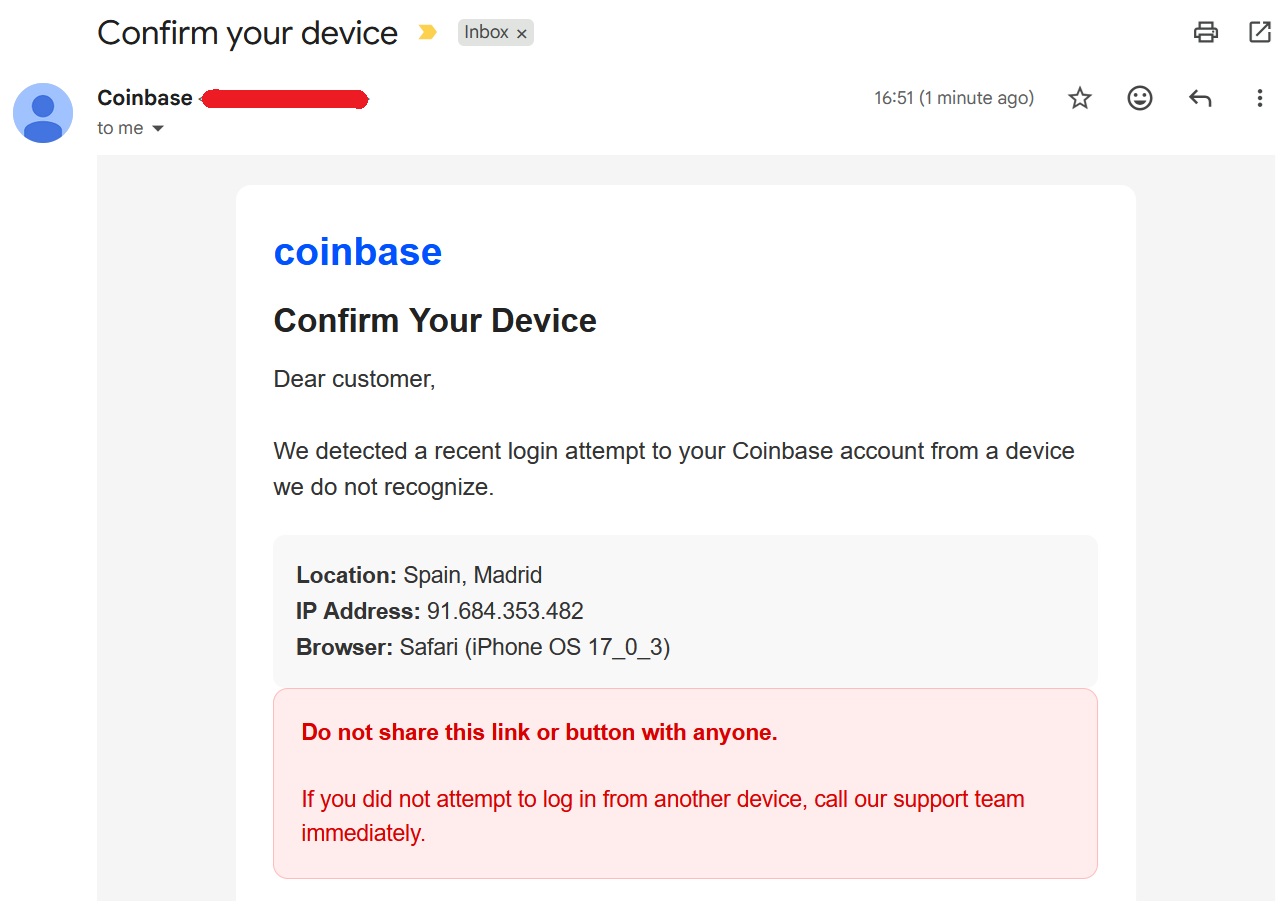Open the email in a new window
Screen dimensions: 1285x905
[1258, 32]
